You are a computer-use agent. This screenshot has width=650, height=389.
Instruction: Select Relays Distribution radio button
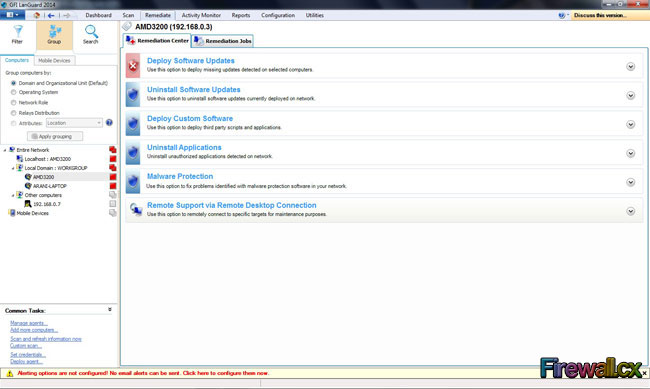[14, 113]
